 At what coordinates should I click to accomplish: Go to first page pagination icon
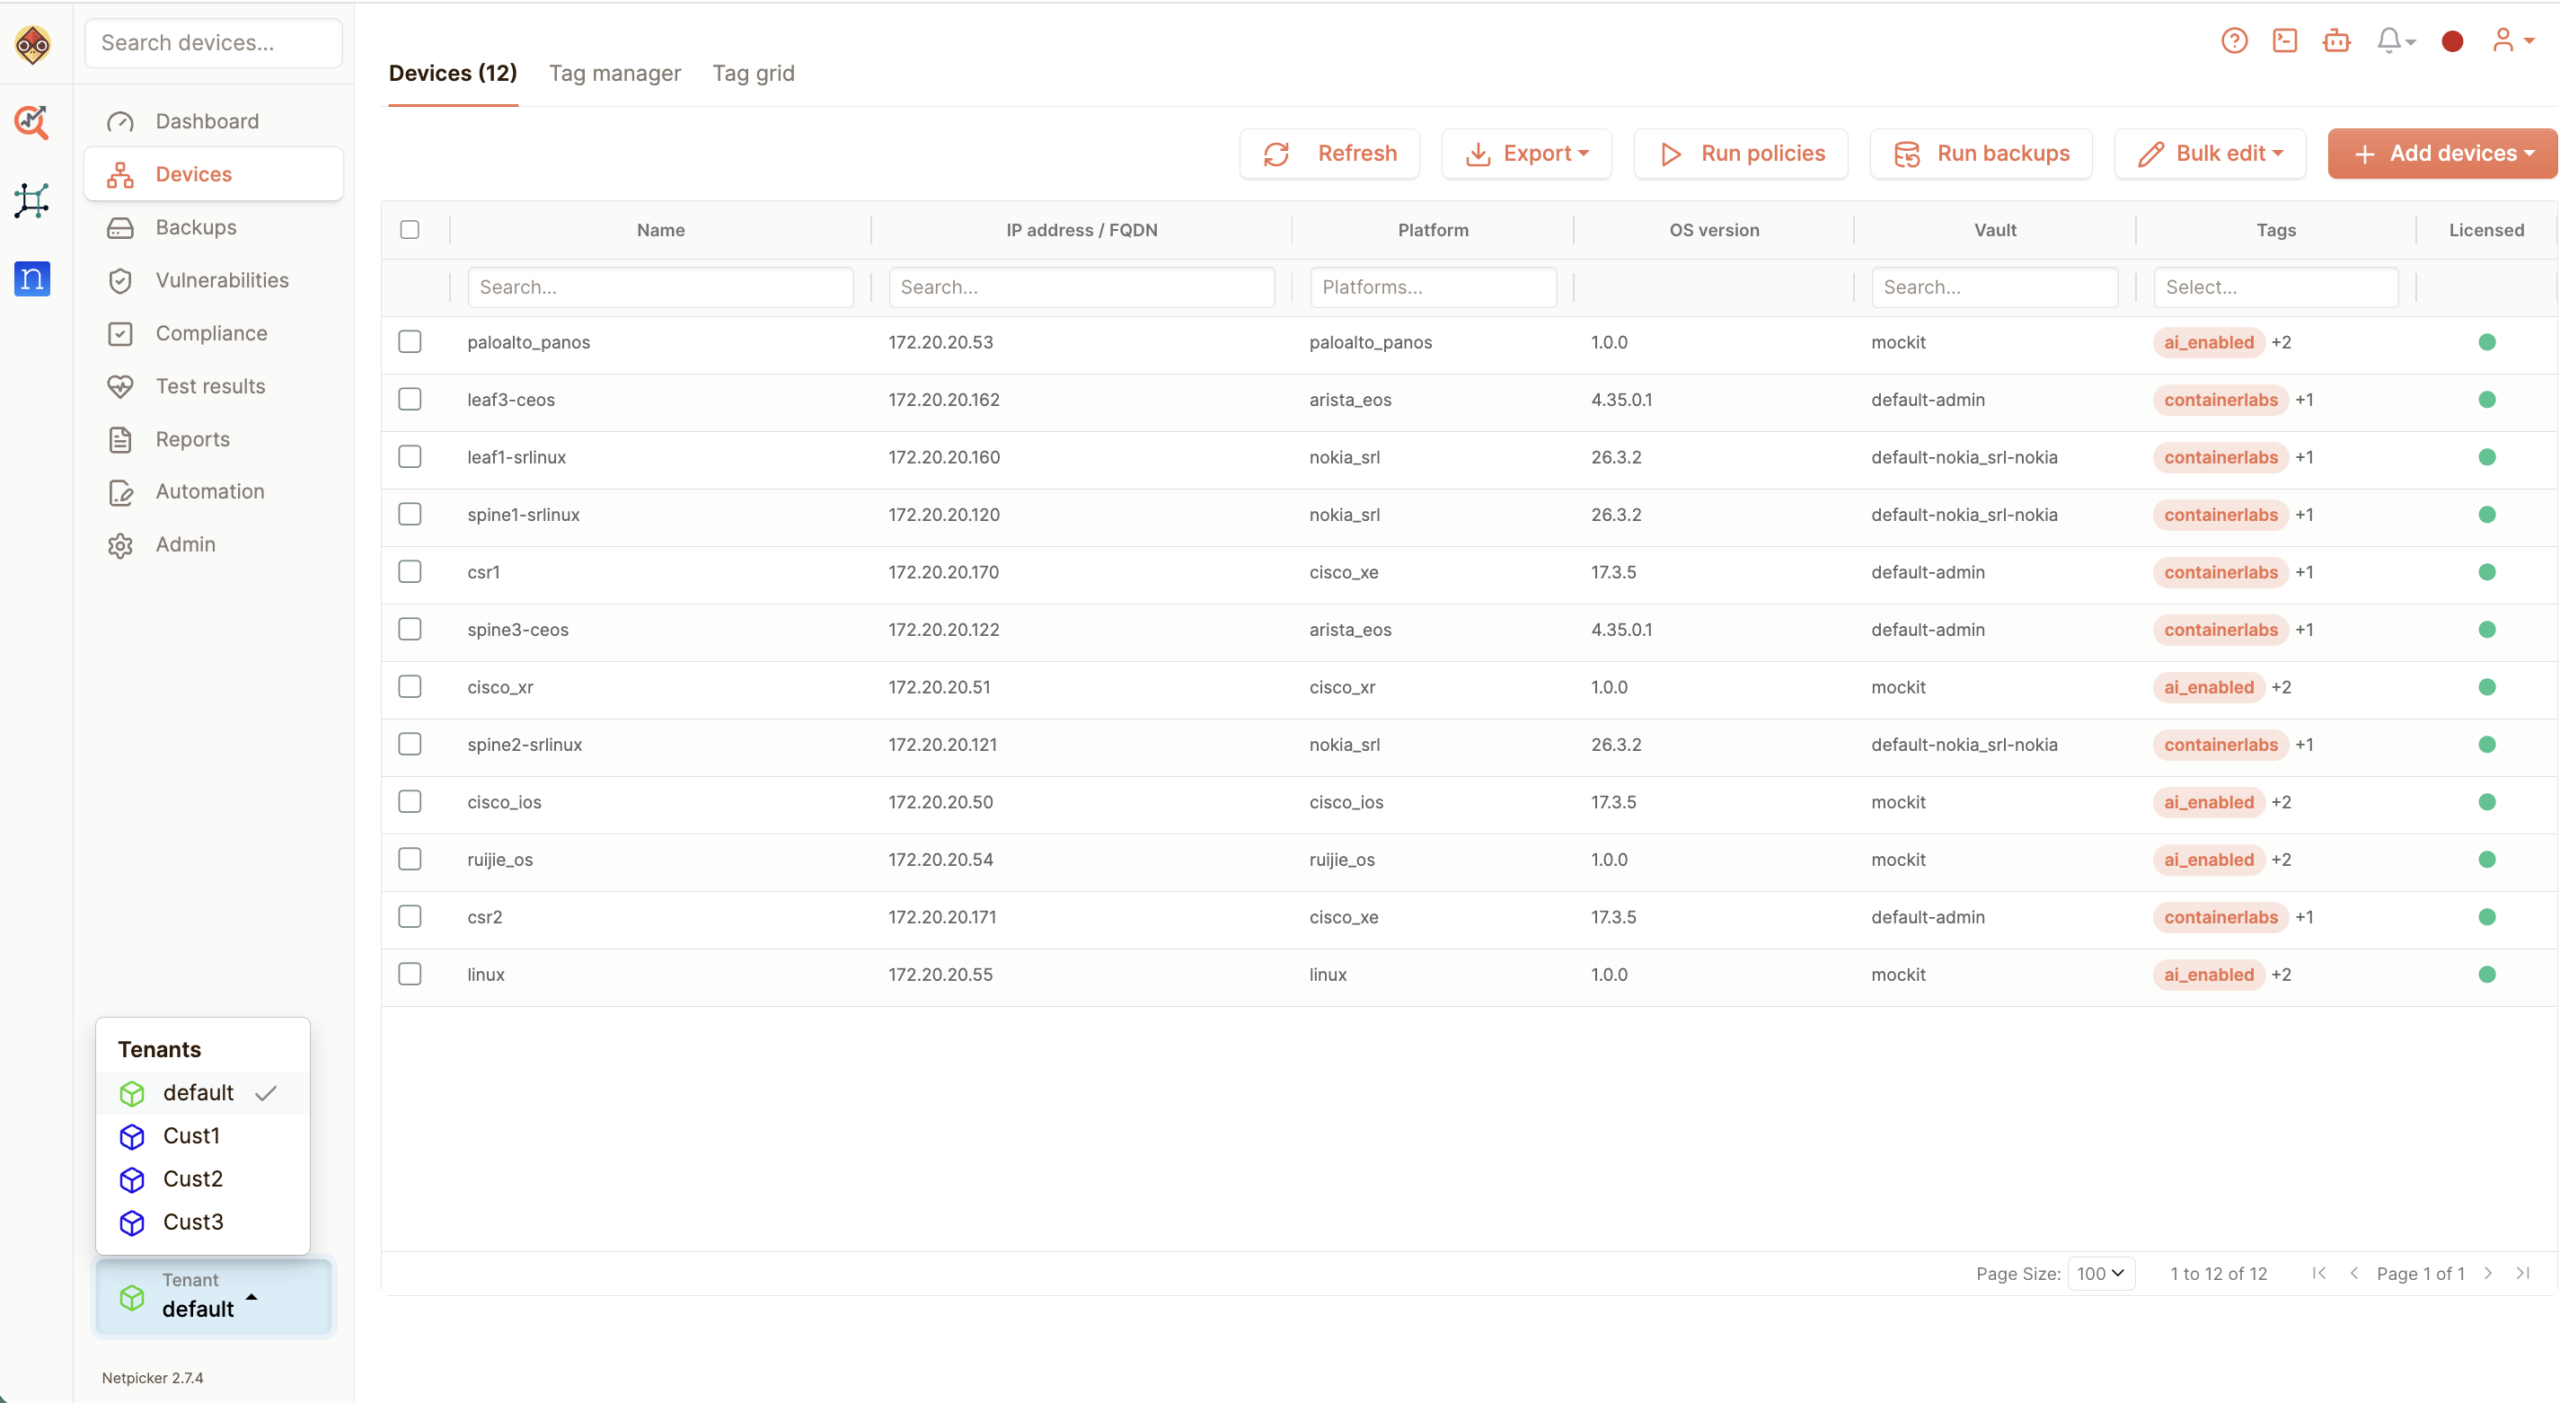tap(2319, 1272)
